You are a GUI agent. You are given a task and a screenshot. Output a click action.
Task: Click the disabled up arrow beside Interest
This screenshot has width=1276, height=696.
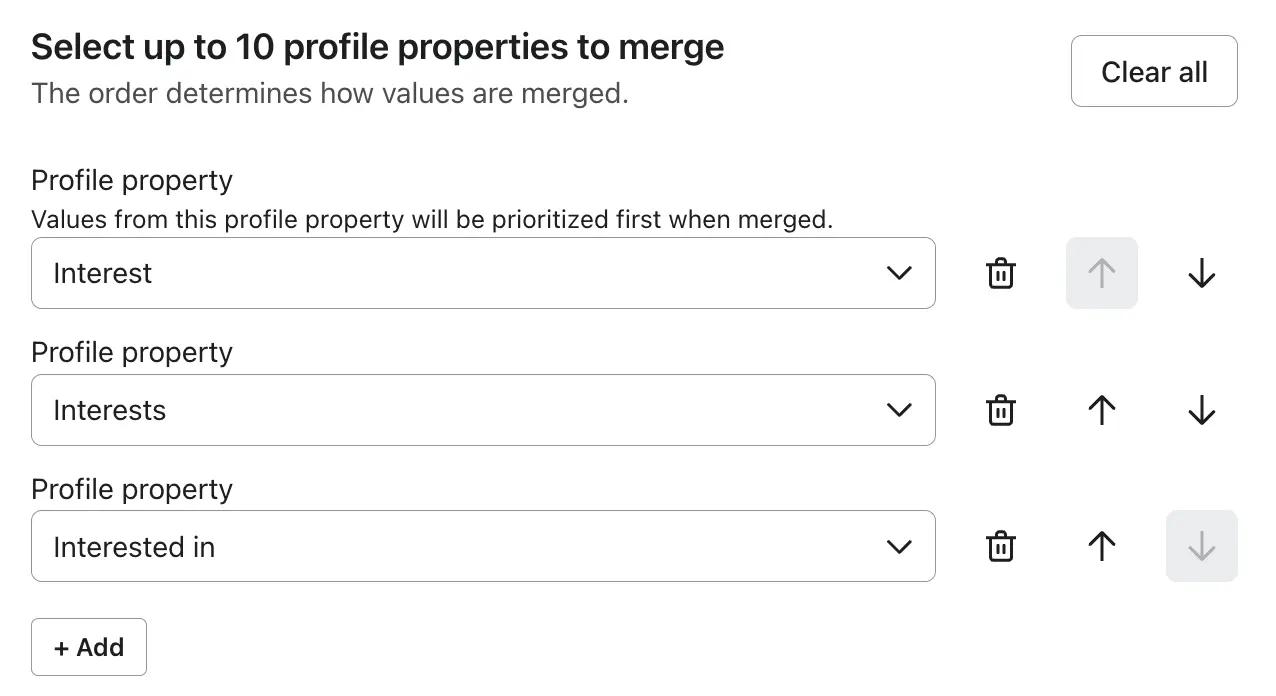click(x=1101, y=272)
